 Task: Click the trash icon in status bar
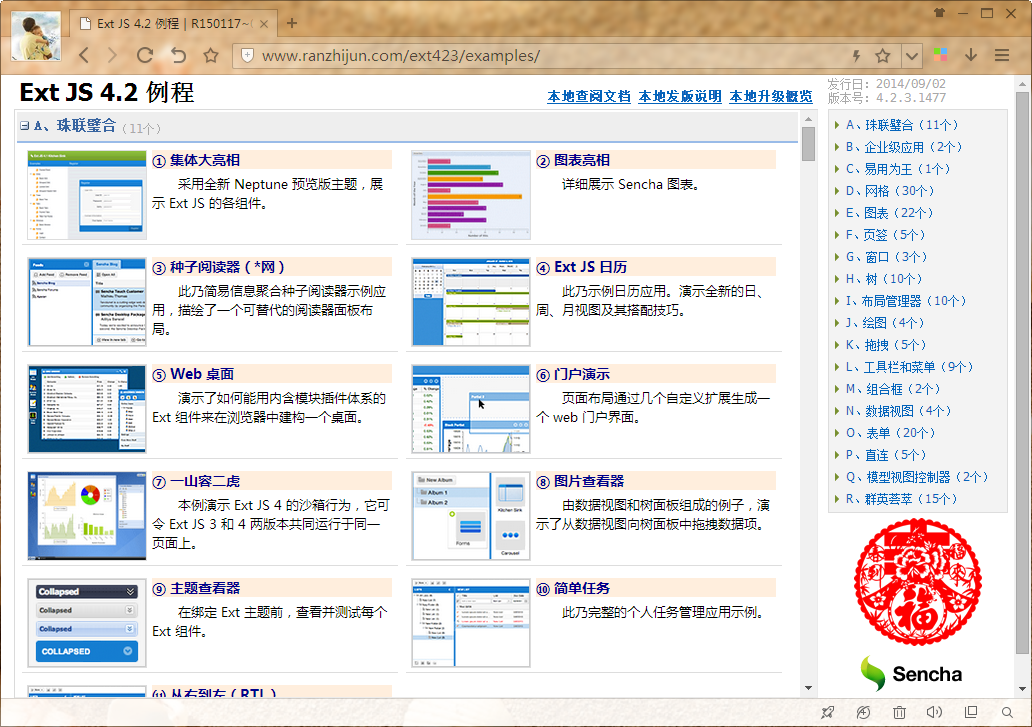coord(899,712)
